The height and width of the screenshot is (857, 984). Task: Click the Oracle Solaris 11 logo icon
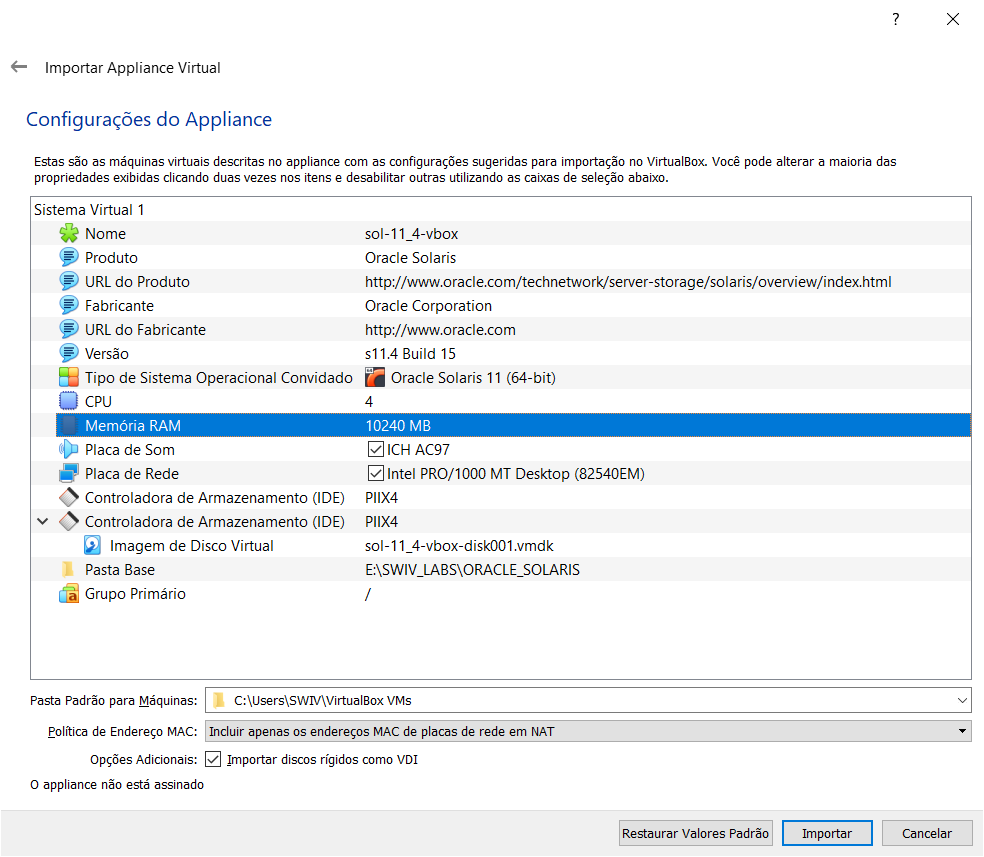coord(375,377)
